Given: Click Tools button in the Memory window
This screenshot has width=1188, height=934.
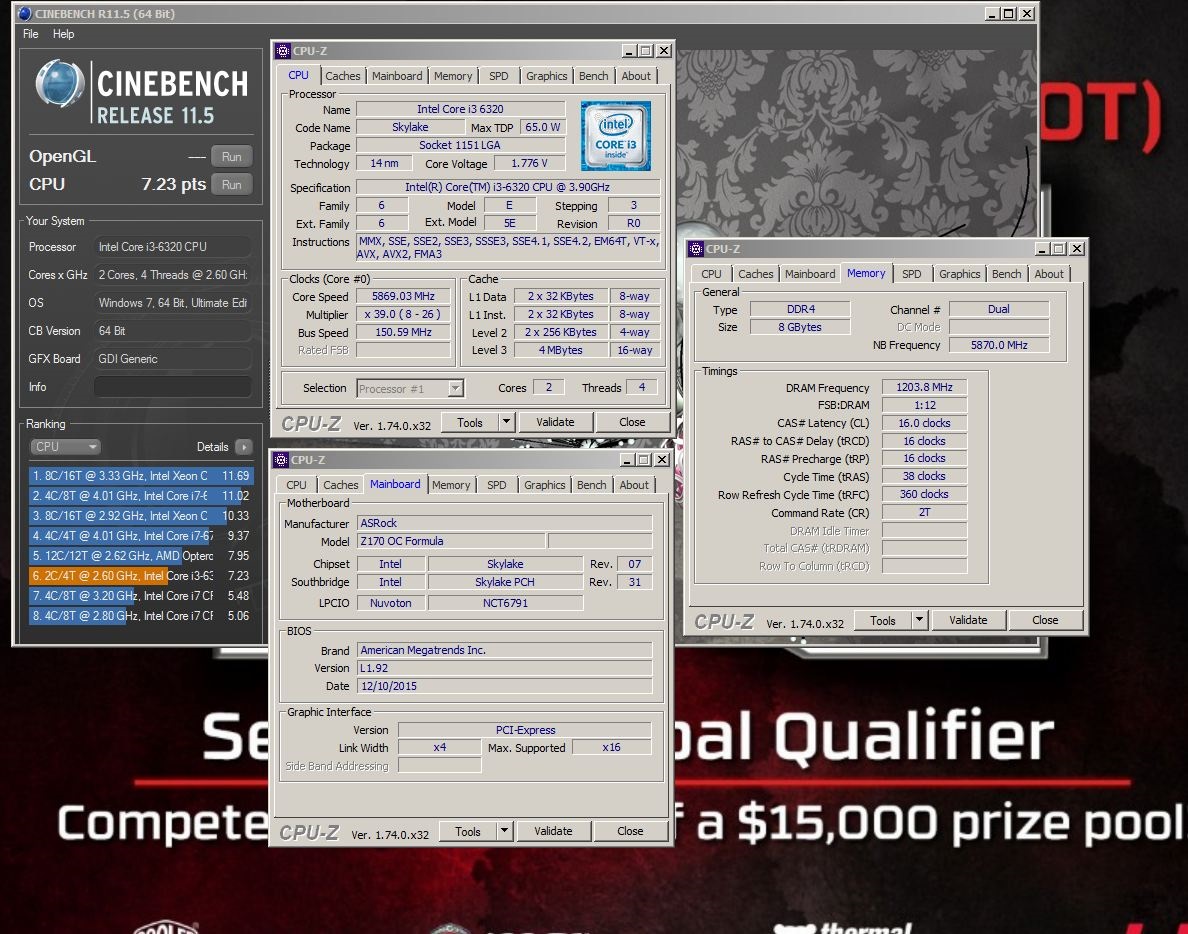Looking at the screenshot, I should [883, 620].
